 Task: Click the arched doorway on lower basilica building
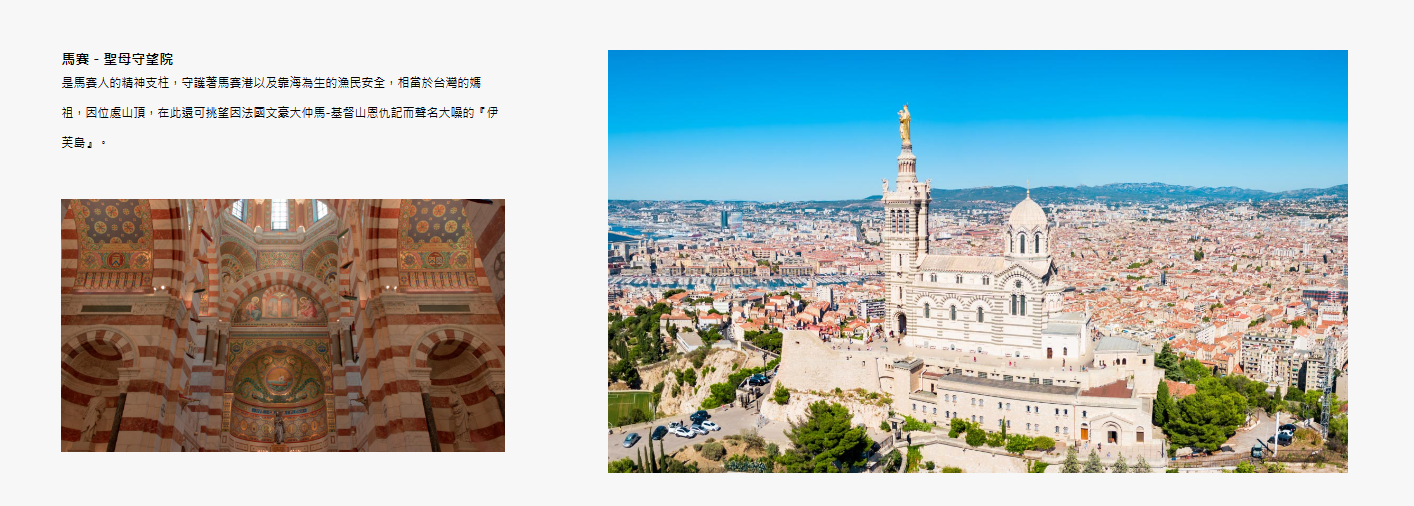click(x=1112, y=435)
